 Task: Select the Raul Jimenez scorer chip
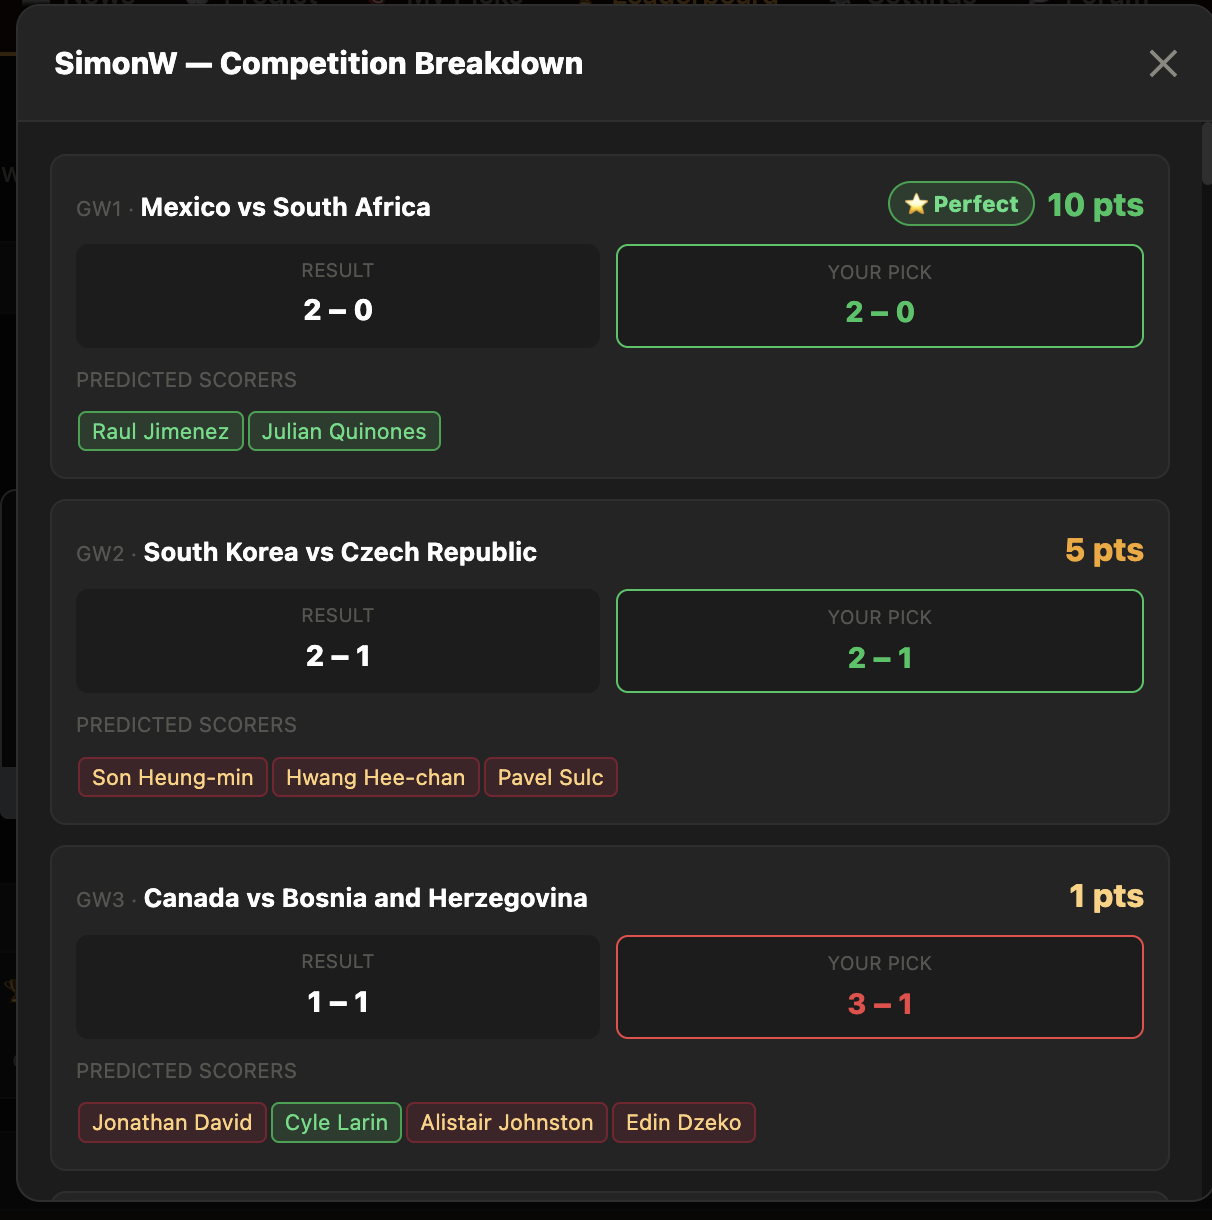click(161, 431)
